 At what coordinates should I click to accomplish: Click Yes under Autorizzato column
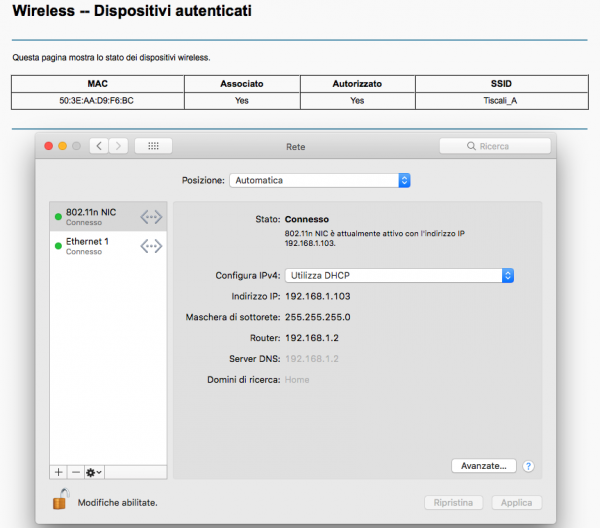(x=357, y=101)
